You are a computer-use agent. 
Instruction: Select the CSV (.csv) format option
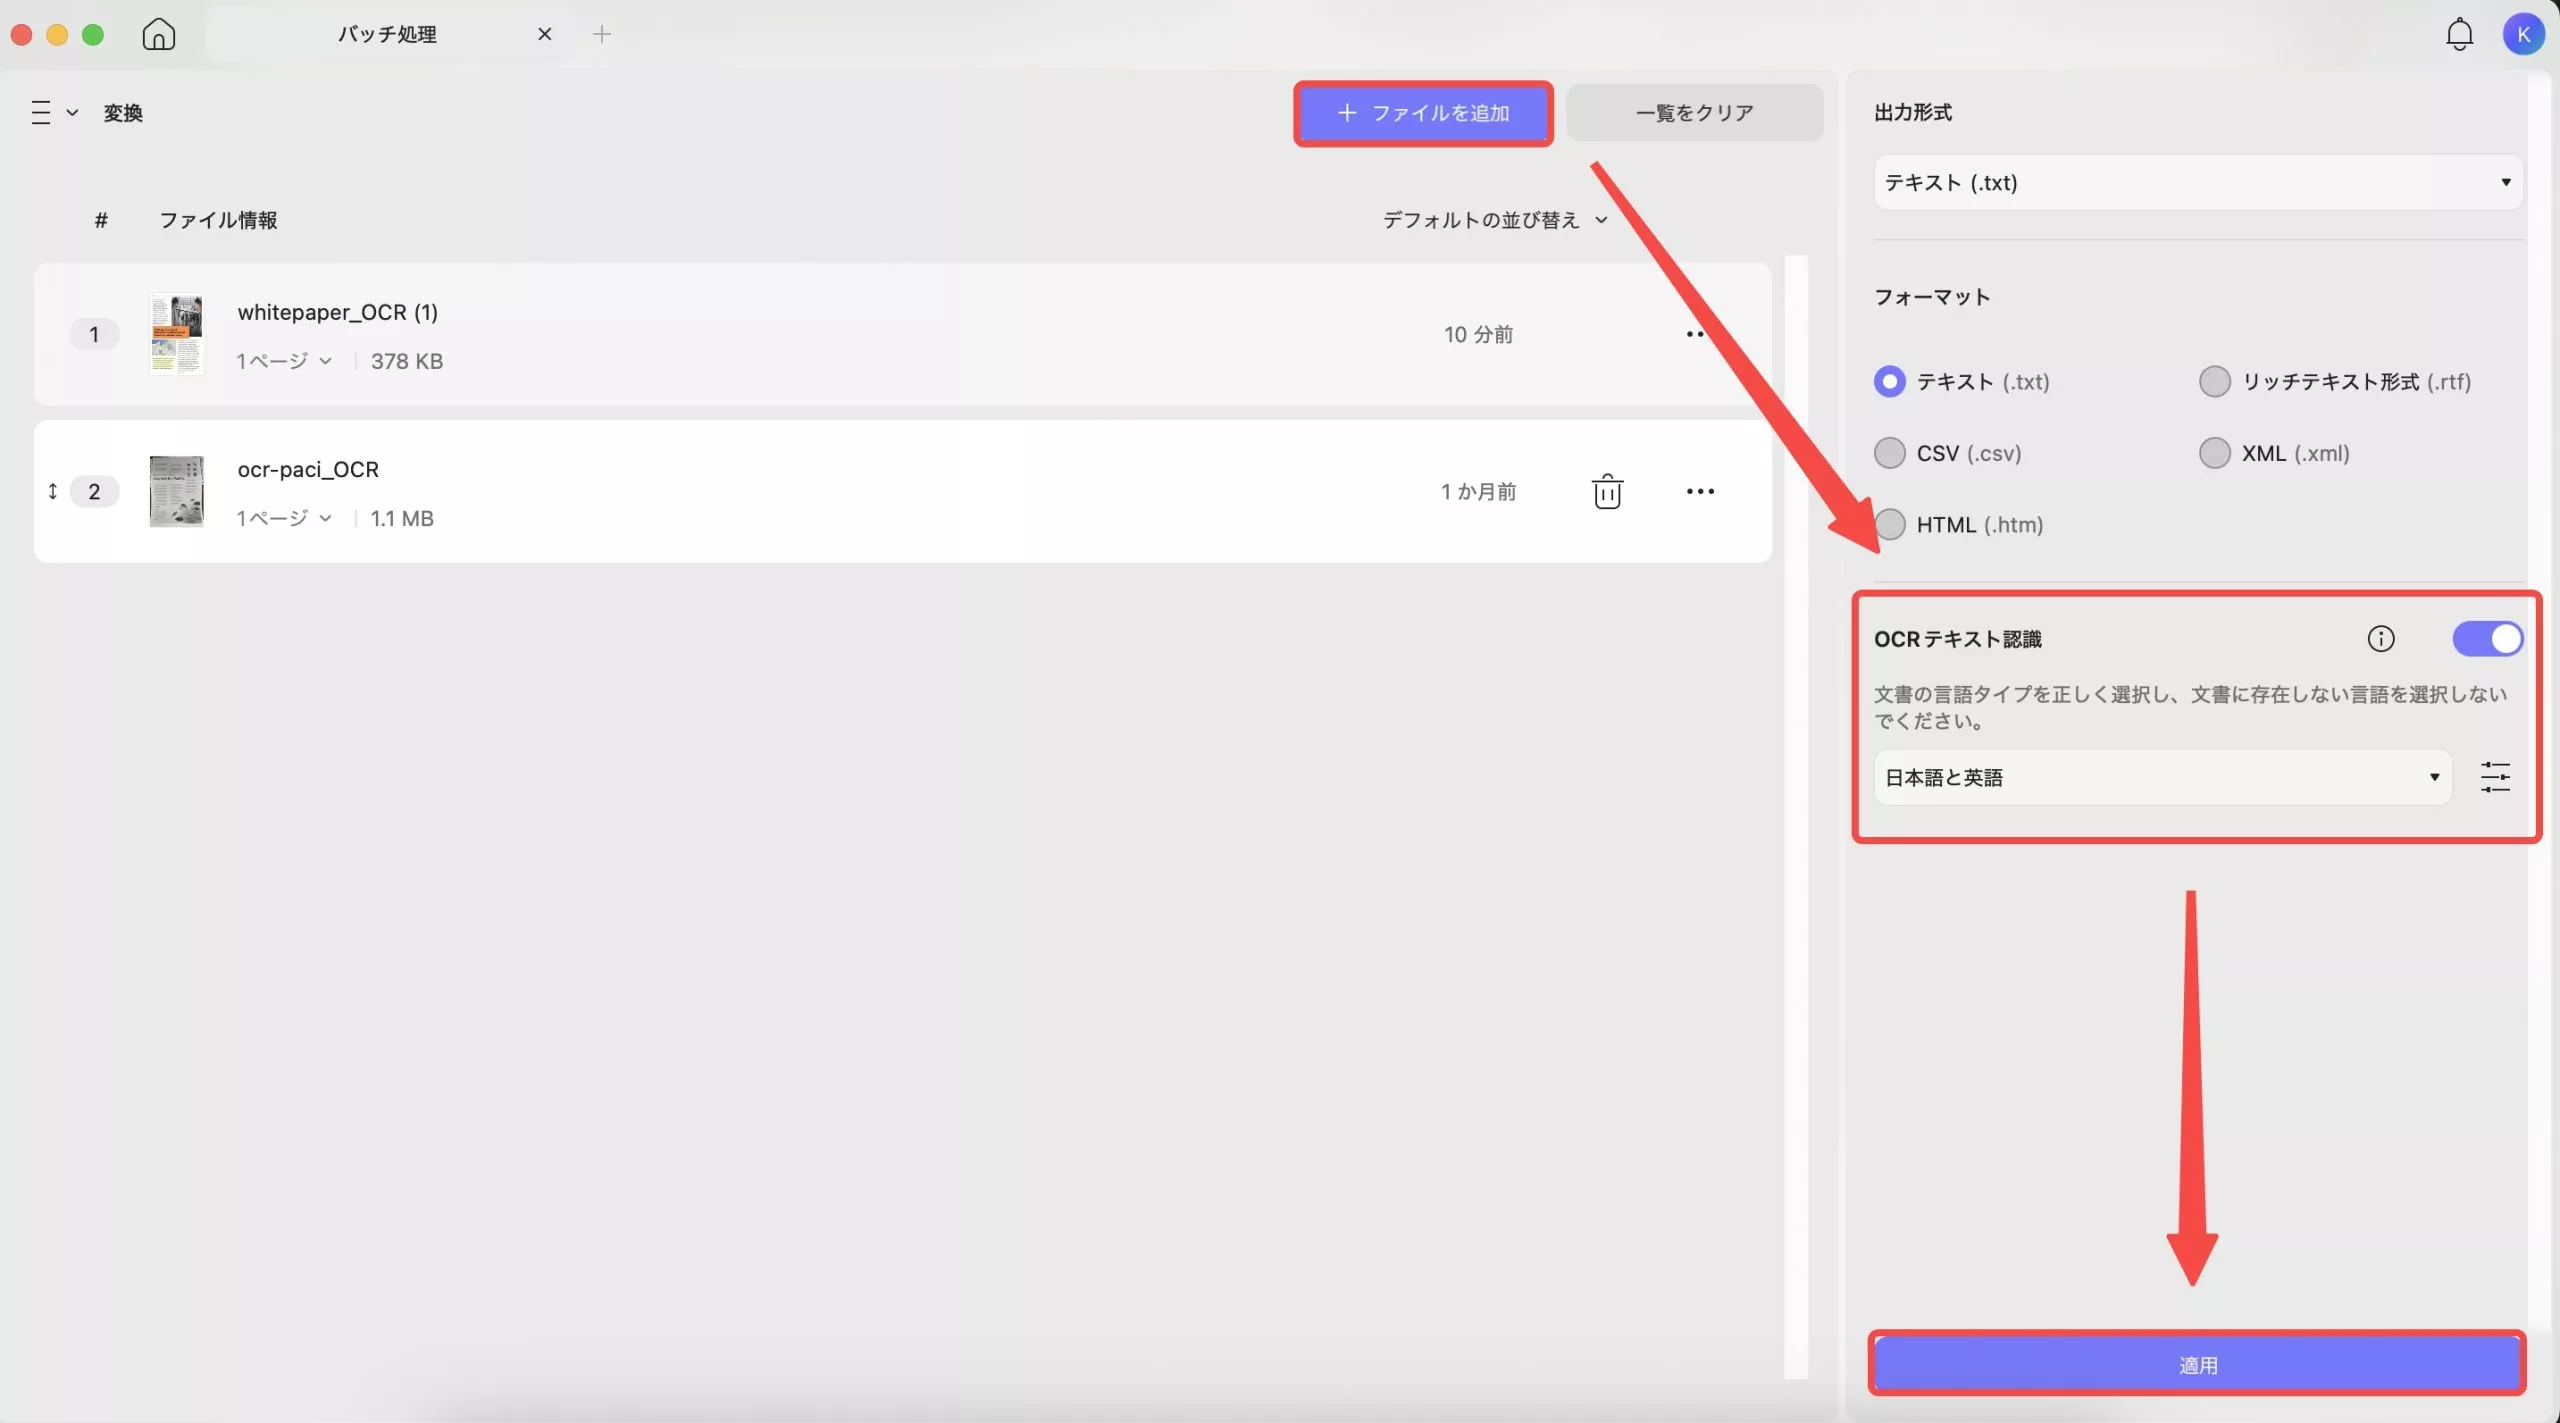point(1889,453)
